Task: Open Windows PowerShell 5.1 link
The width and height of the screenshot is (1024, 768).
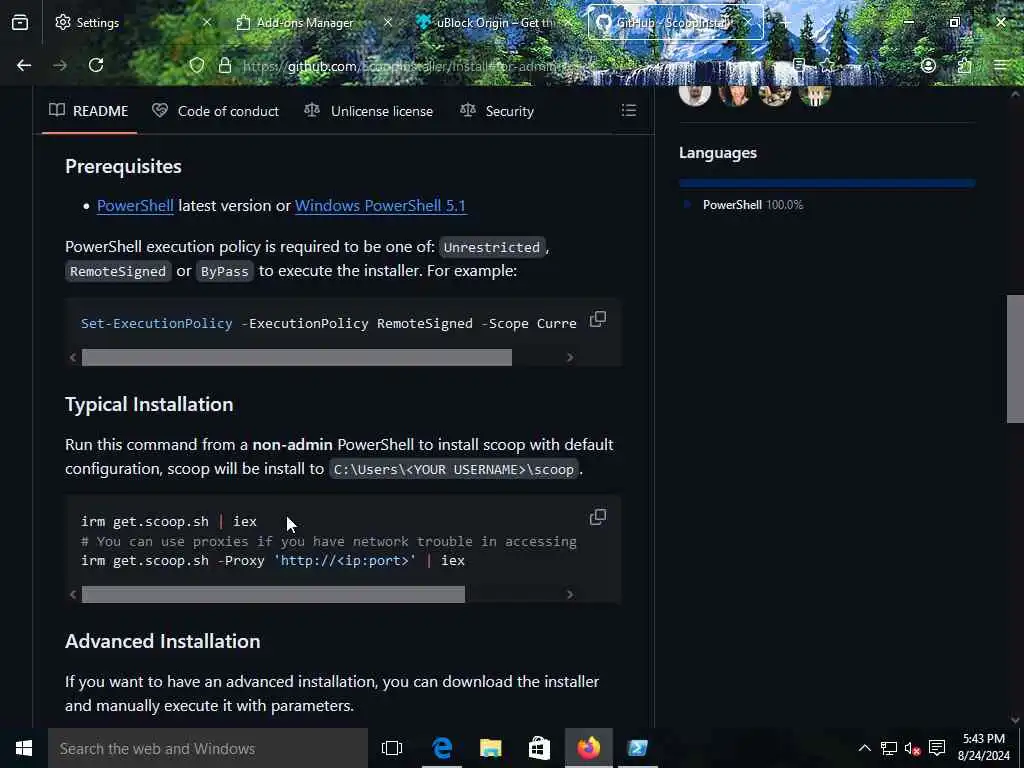Action: pyautogui.click(x=381, y=205)
